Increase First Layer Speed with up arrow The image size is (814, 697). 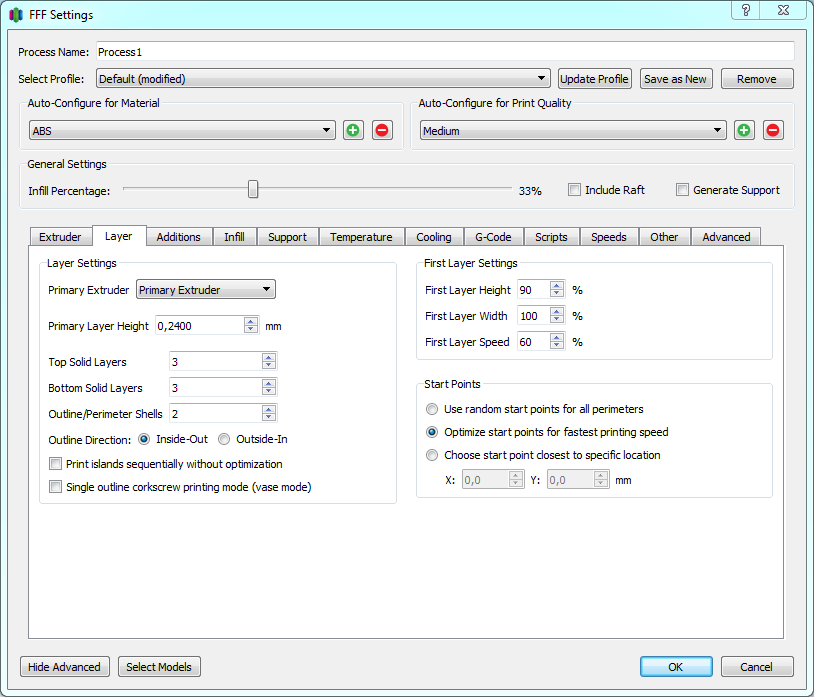(x=557, y=338)
